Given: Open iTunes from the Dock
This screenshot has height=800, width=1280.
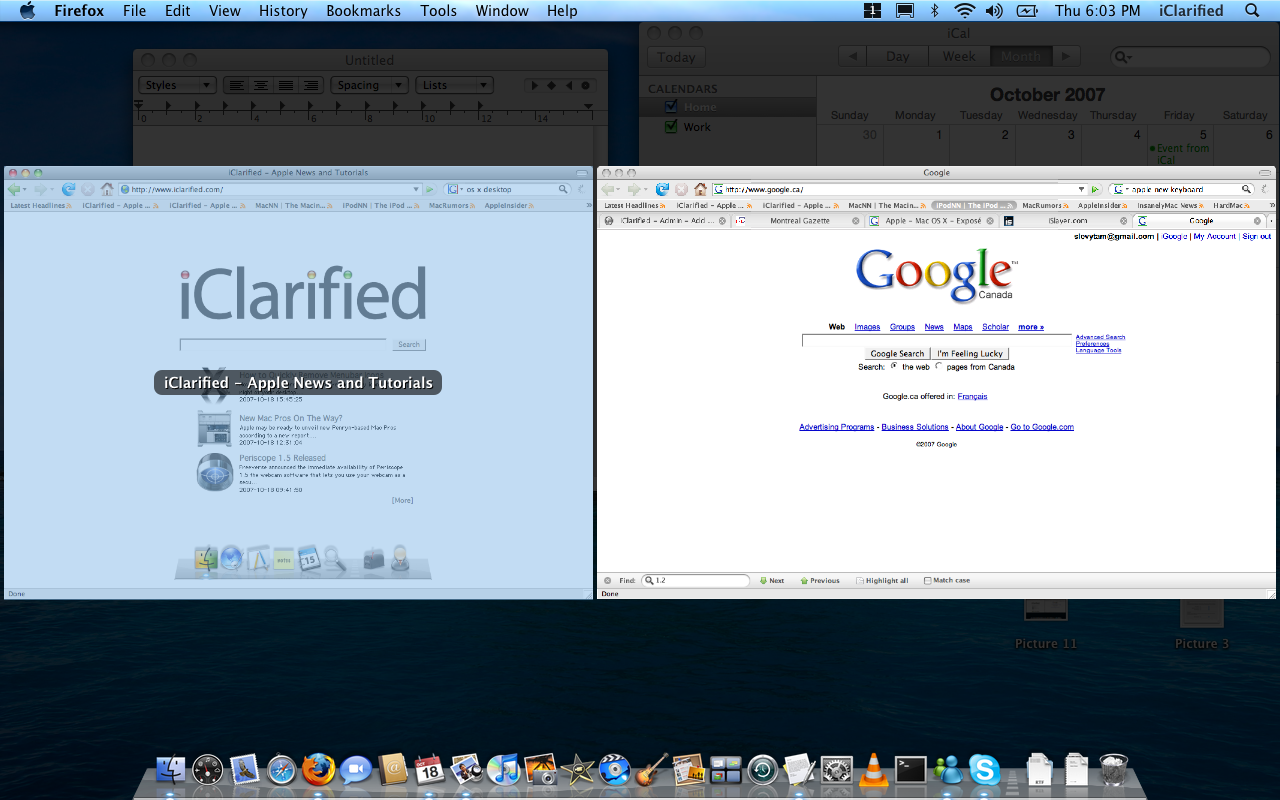Looking at the screenshot, I should pyautogui.click(x=504, y=769).
